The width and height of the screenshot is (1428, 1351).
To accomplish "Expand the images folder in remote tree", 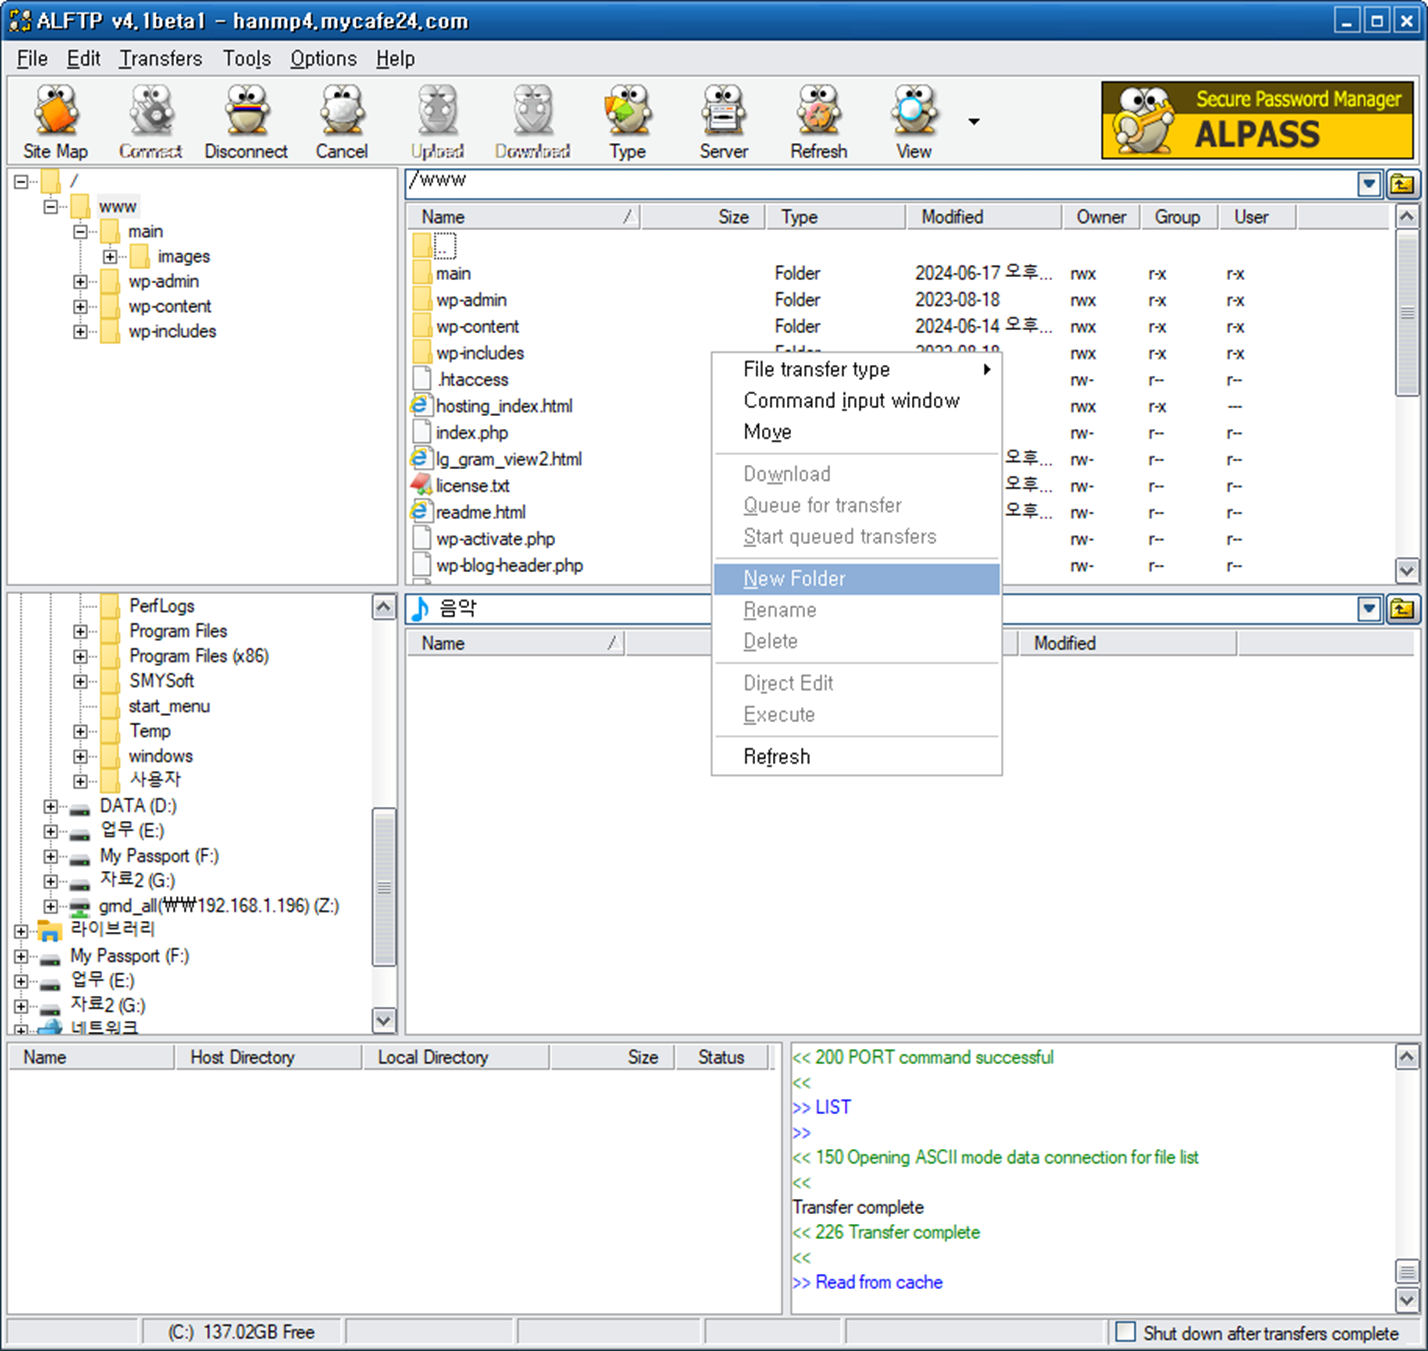I will click(x=110, y=256).
